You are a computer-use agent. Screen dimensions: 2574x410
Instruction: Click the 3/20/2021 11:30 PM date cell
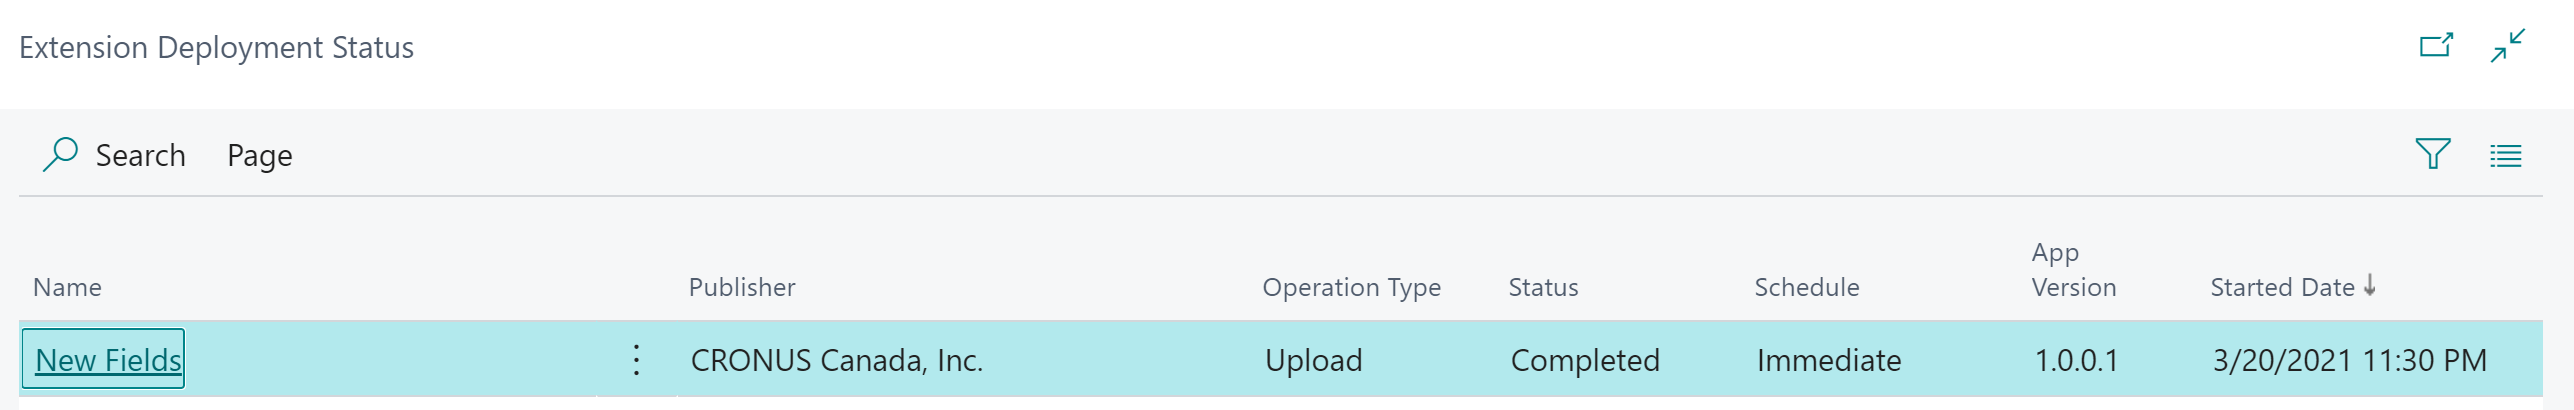click(x=2350, y=360)
